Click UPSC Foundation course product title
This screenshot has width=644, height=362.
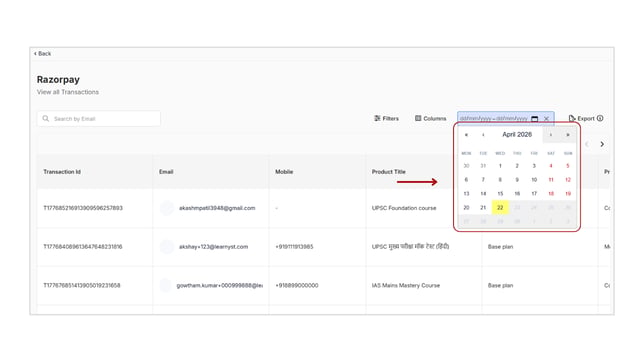pyautogui.click(x=404, y=208)
